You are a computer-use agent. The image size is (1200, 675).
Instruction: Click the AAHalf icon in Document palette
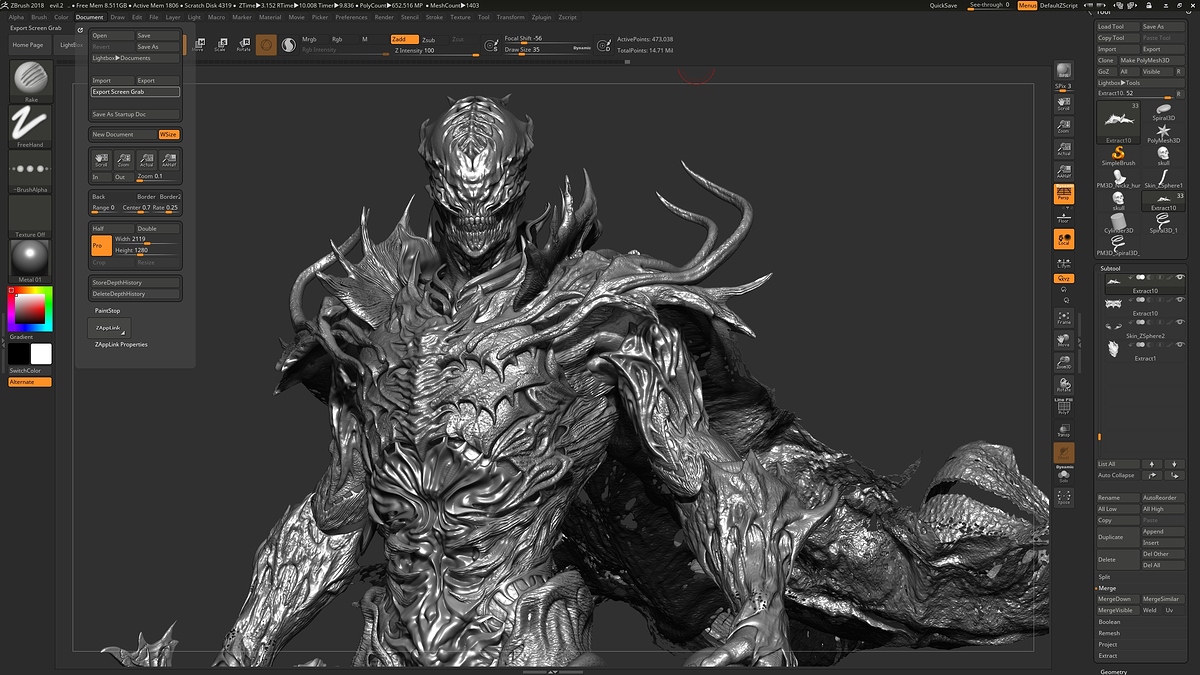(x=169, y=160)
